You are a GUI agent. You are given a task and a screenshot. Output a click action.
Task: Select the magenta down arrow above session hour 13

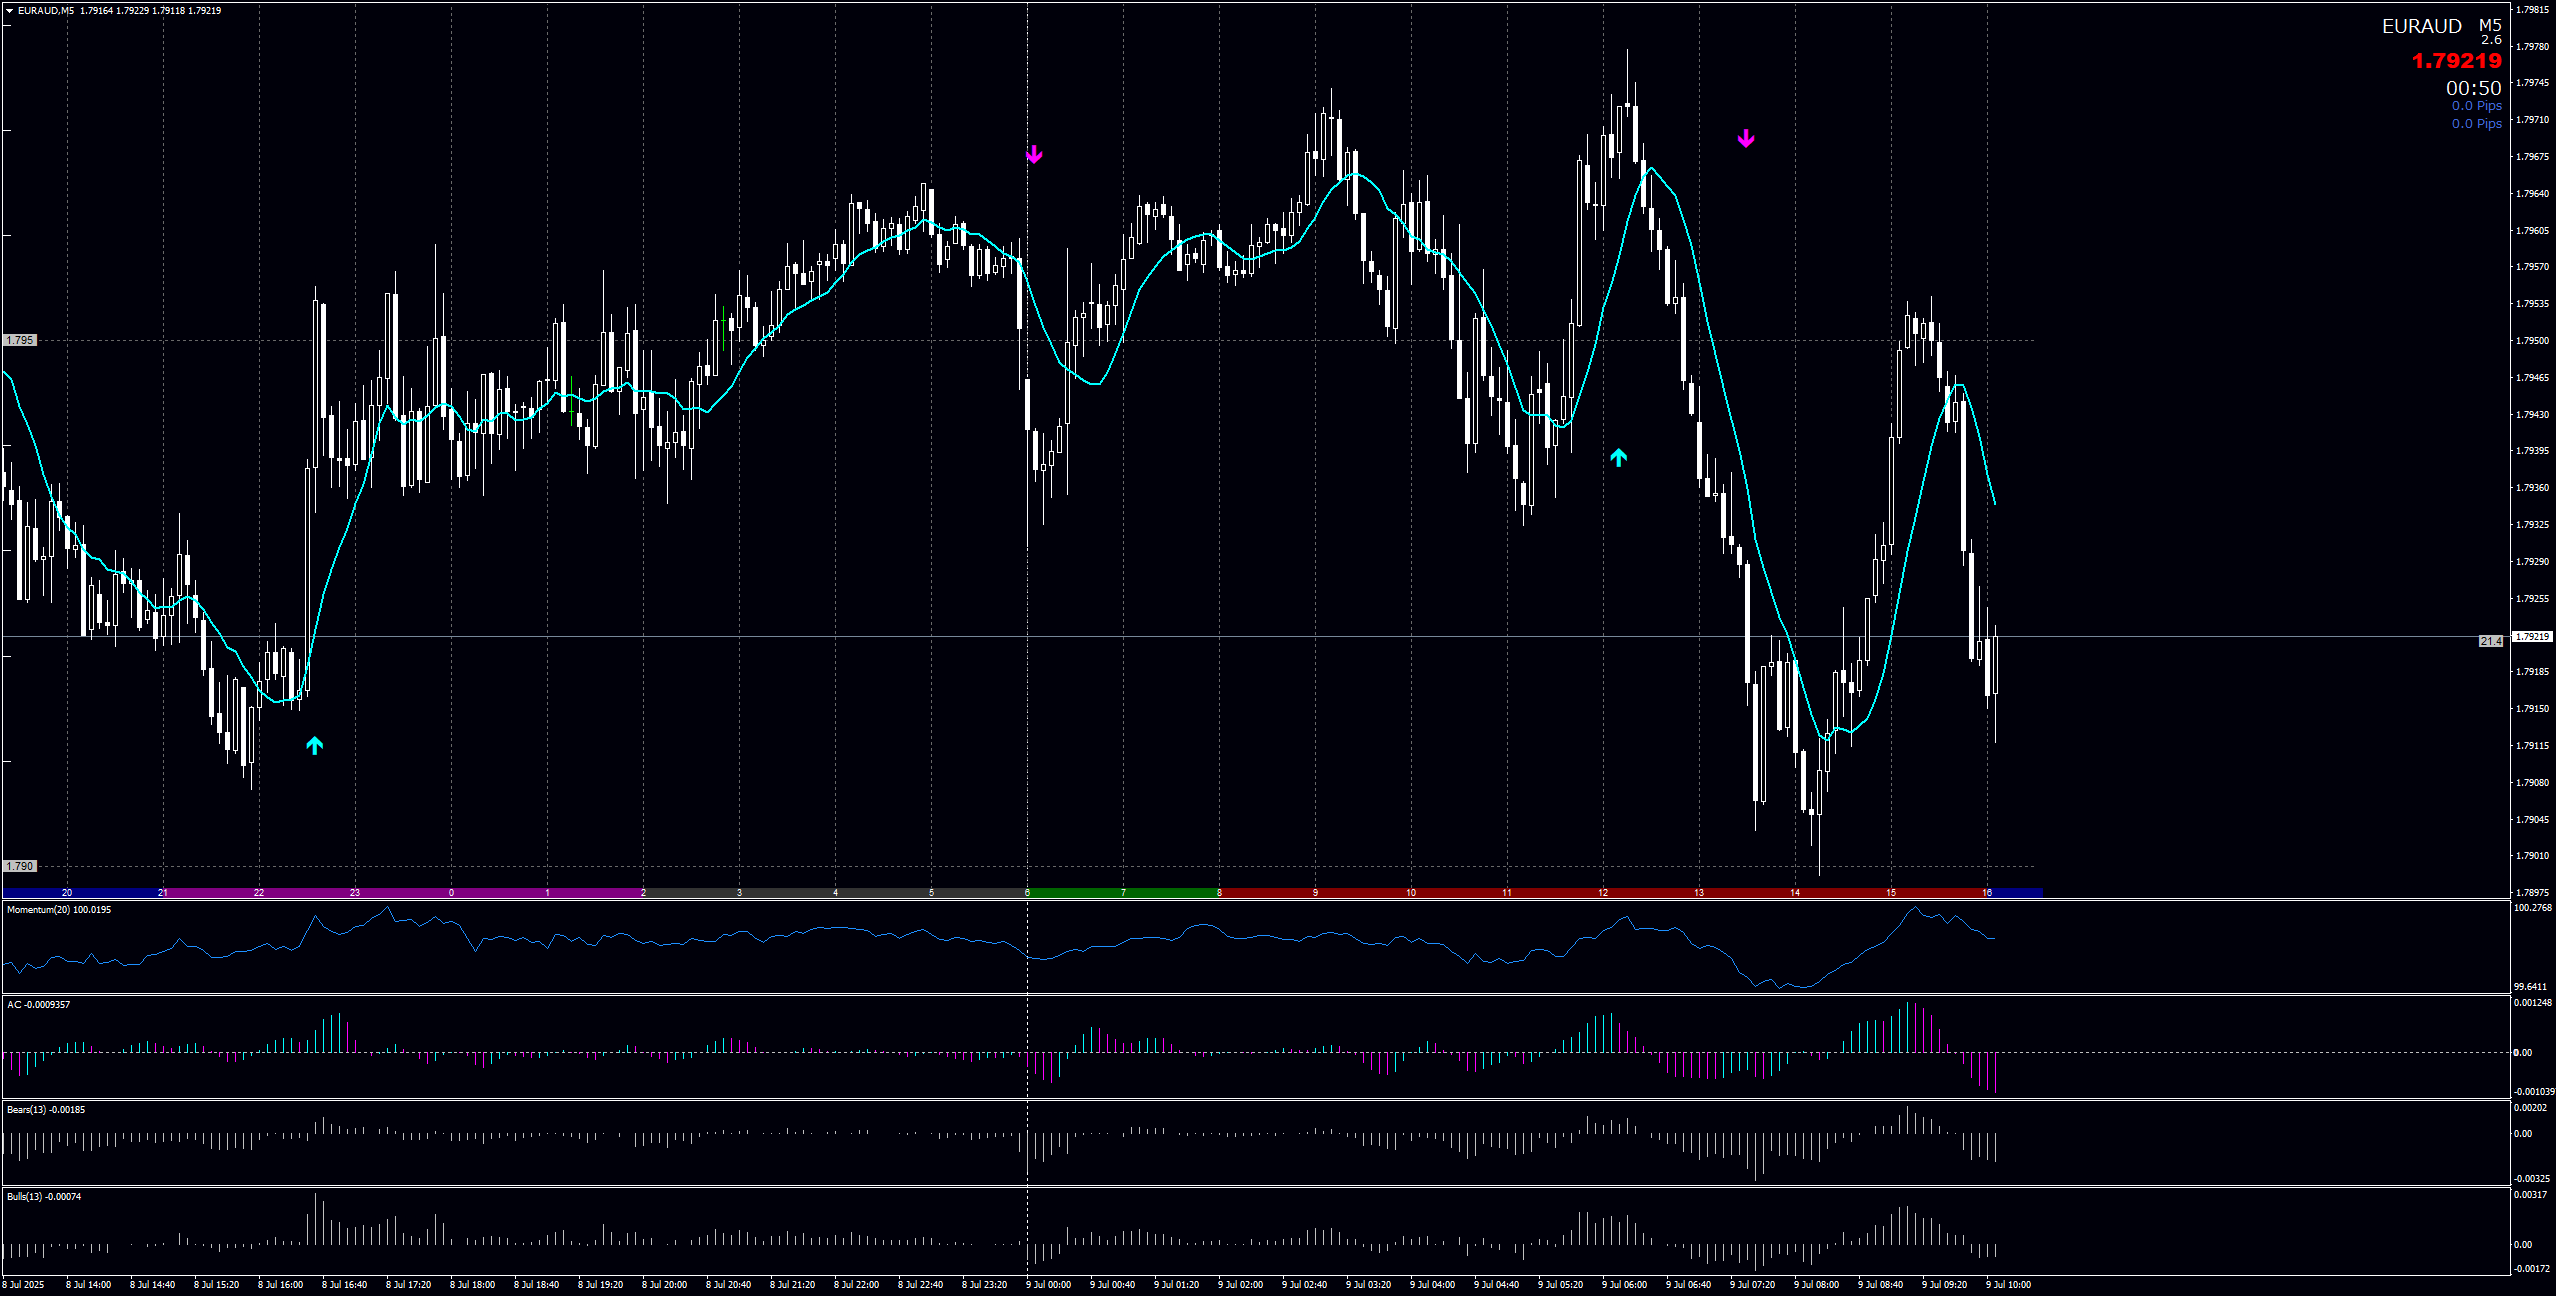pos(1745,138)
